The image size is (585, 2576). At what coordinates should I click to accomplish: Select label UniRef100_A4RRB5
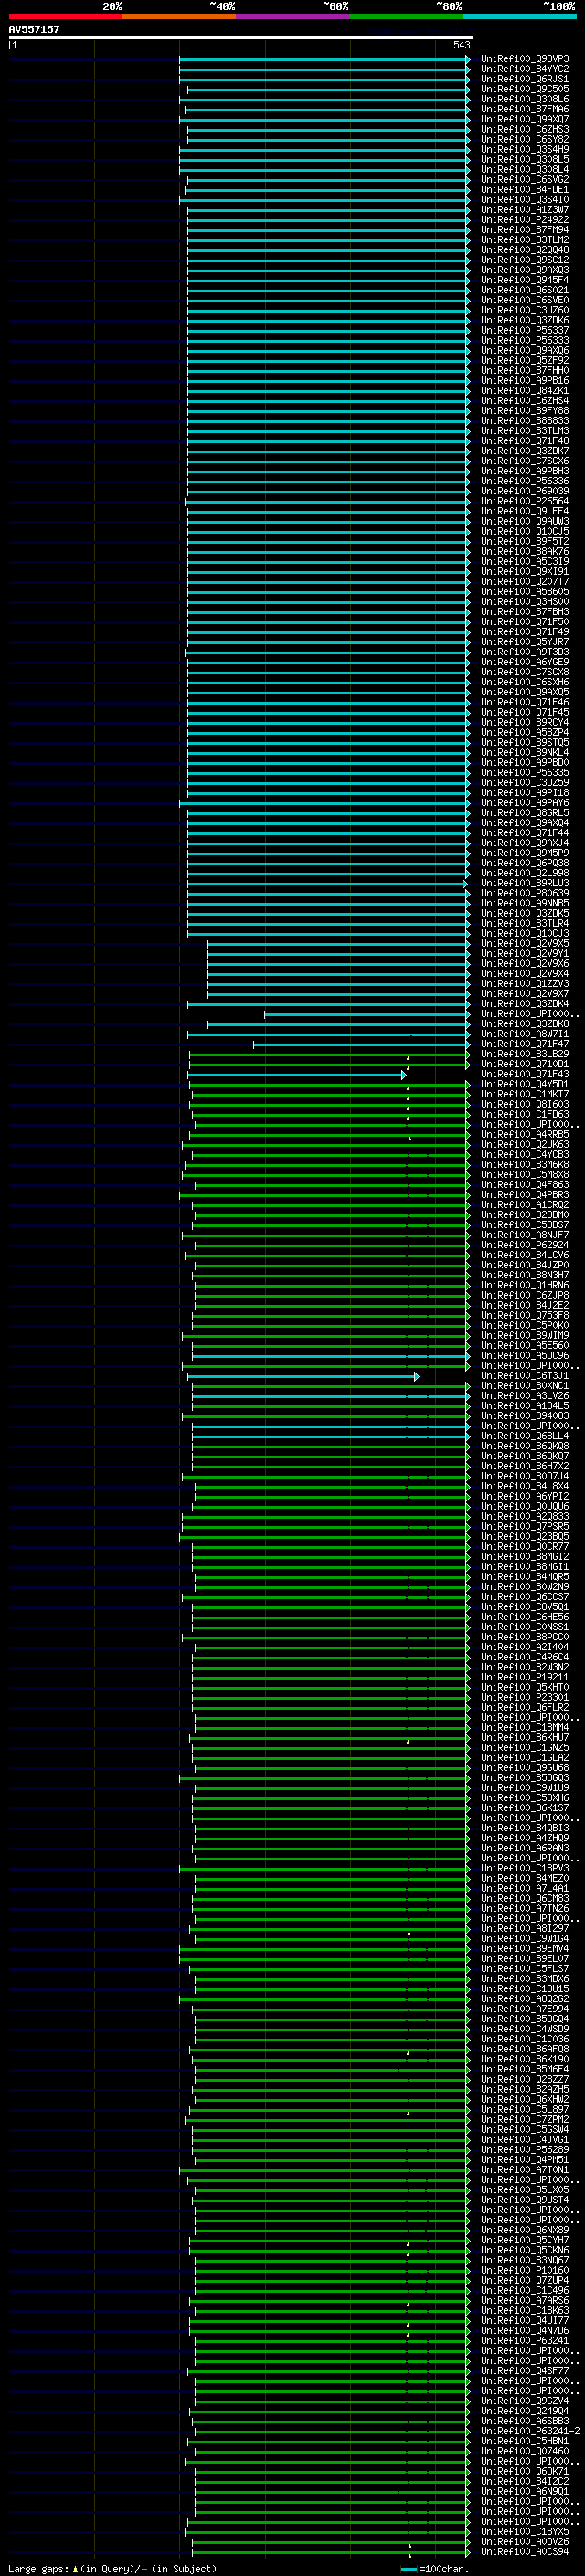524,1135
